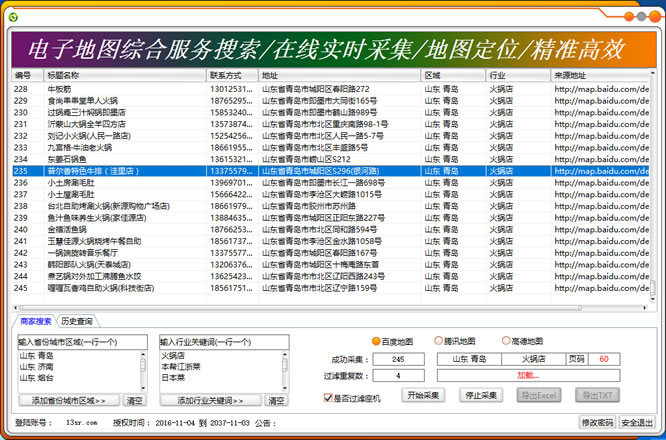The image size is (666, 440).
Task: Select the 腾讯地图 radio option
Action: pos(440,341)
